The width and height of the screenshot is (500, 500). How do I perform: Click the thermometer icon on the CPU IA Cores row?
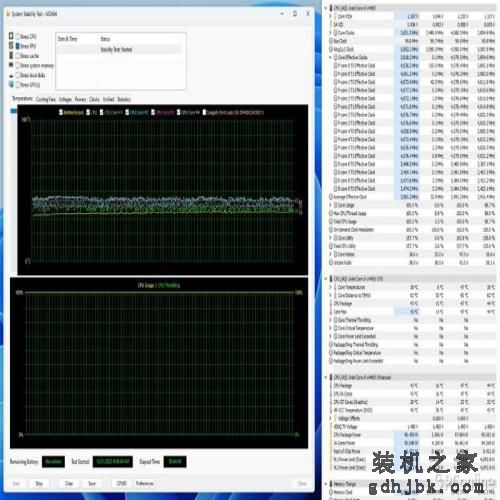coord(331,394)
